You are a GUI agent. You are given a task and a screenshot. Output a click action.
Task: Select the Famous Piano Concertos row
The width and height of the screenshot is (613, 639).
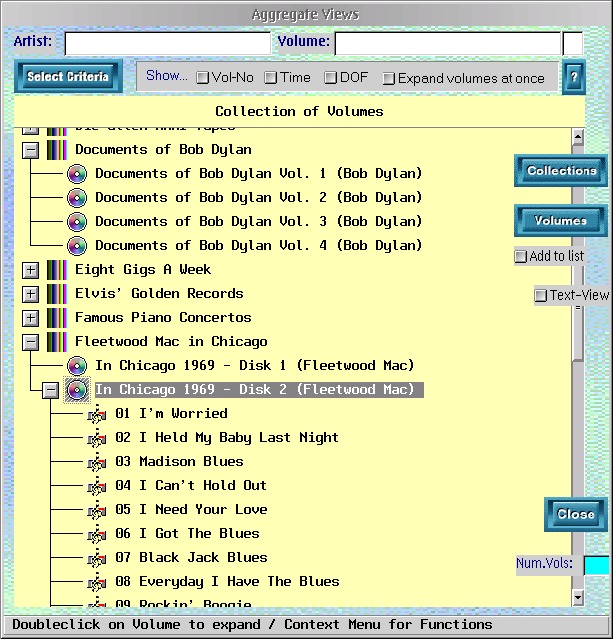point(163,317)
